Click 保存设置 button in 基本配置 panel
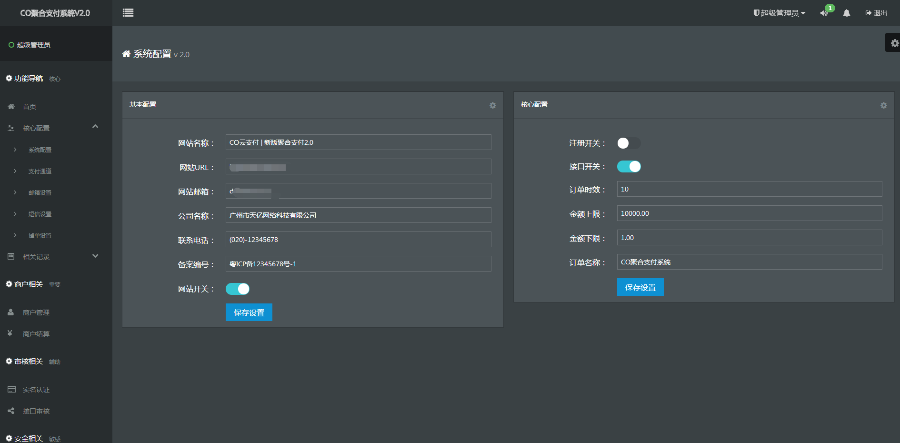Viewport: 900px width, 443px height. (249, 312)
